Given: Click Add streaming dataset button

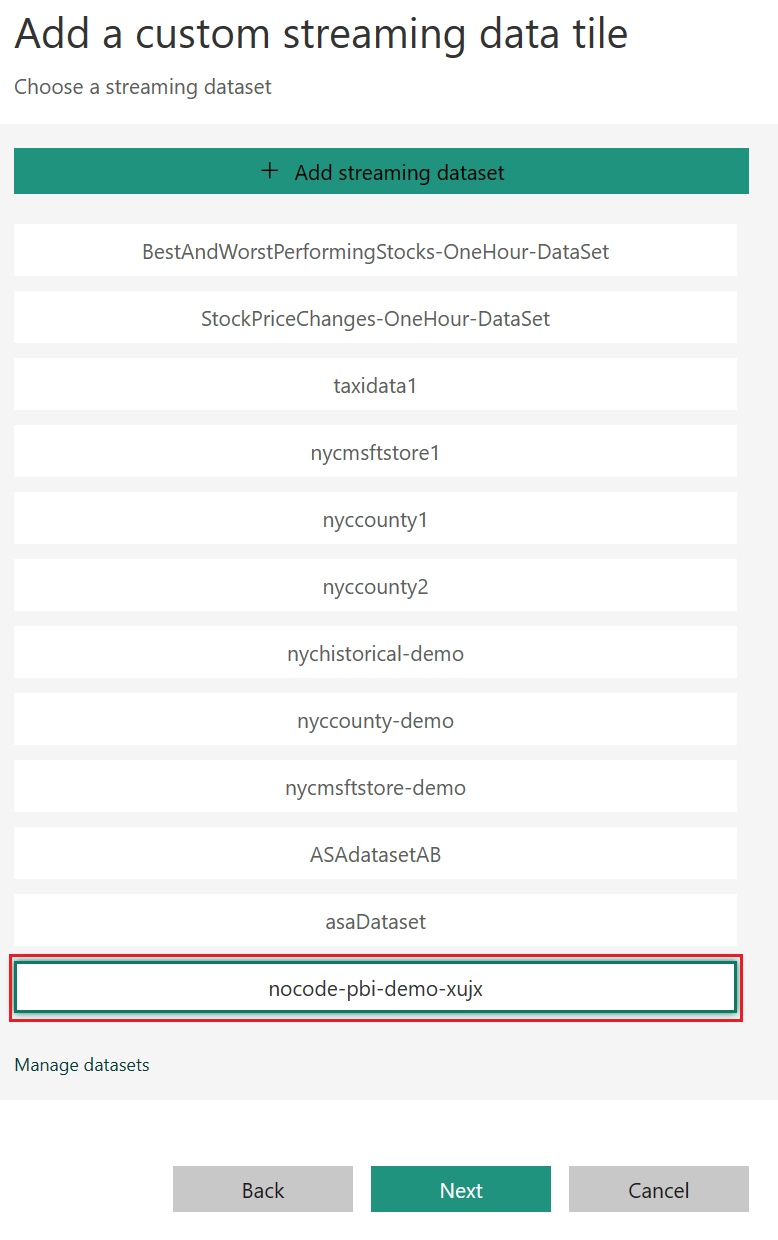Looking at the screenshot, I should [381, 171].
